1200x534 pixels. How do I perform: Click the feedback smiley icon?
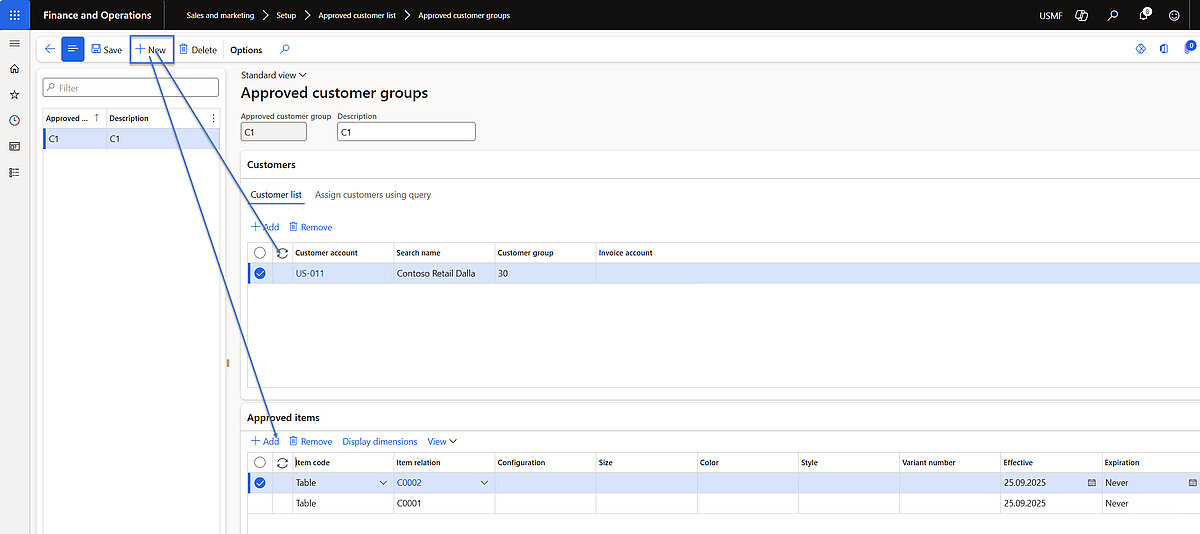[1174, 15]
